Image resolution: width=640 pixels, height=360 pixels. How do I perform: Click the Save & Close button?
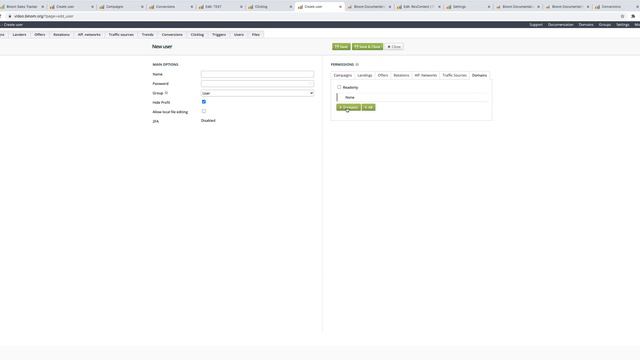[x=367, y=47]
